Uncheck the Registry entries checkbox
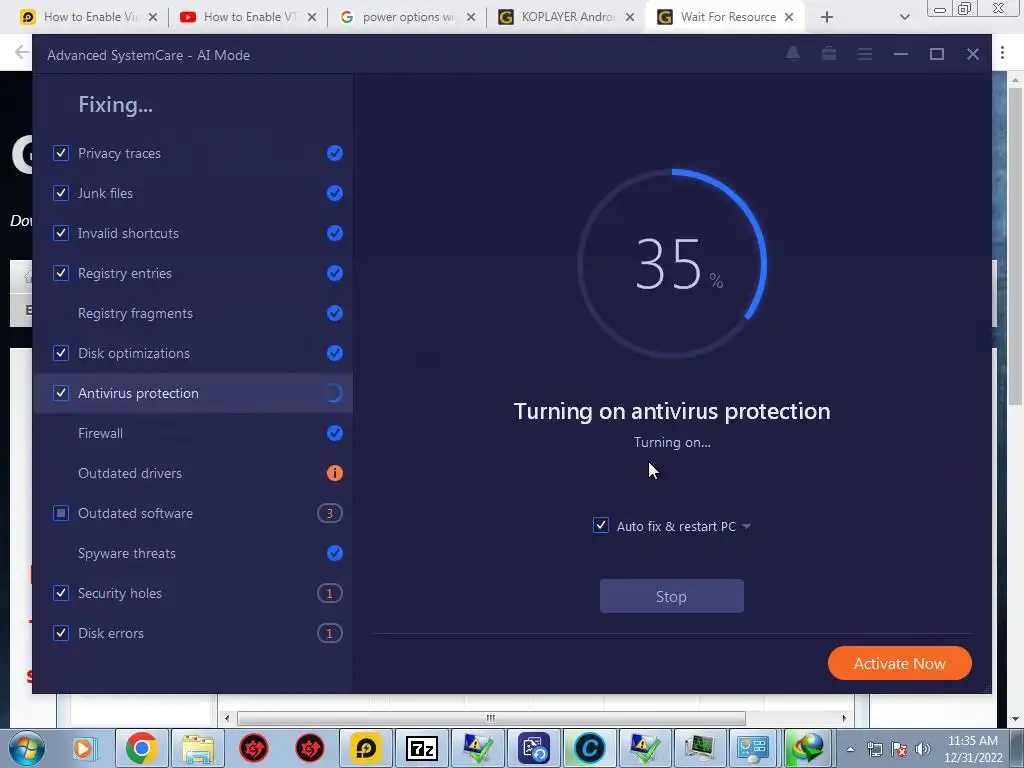This screenshot has width=1024, height=768. (61, 273)
